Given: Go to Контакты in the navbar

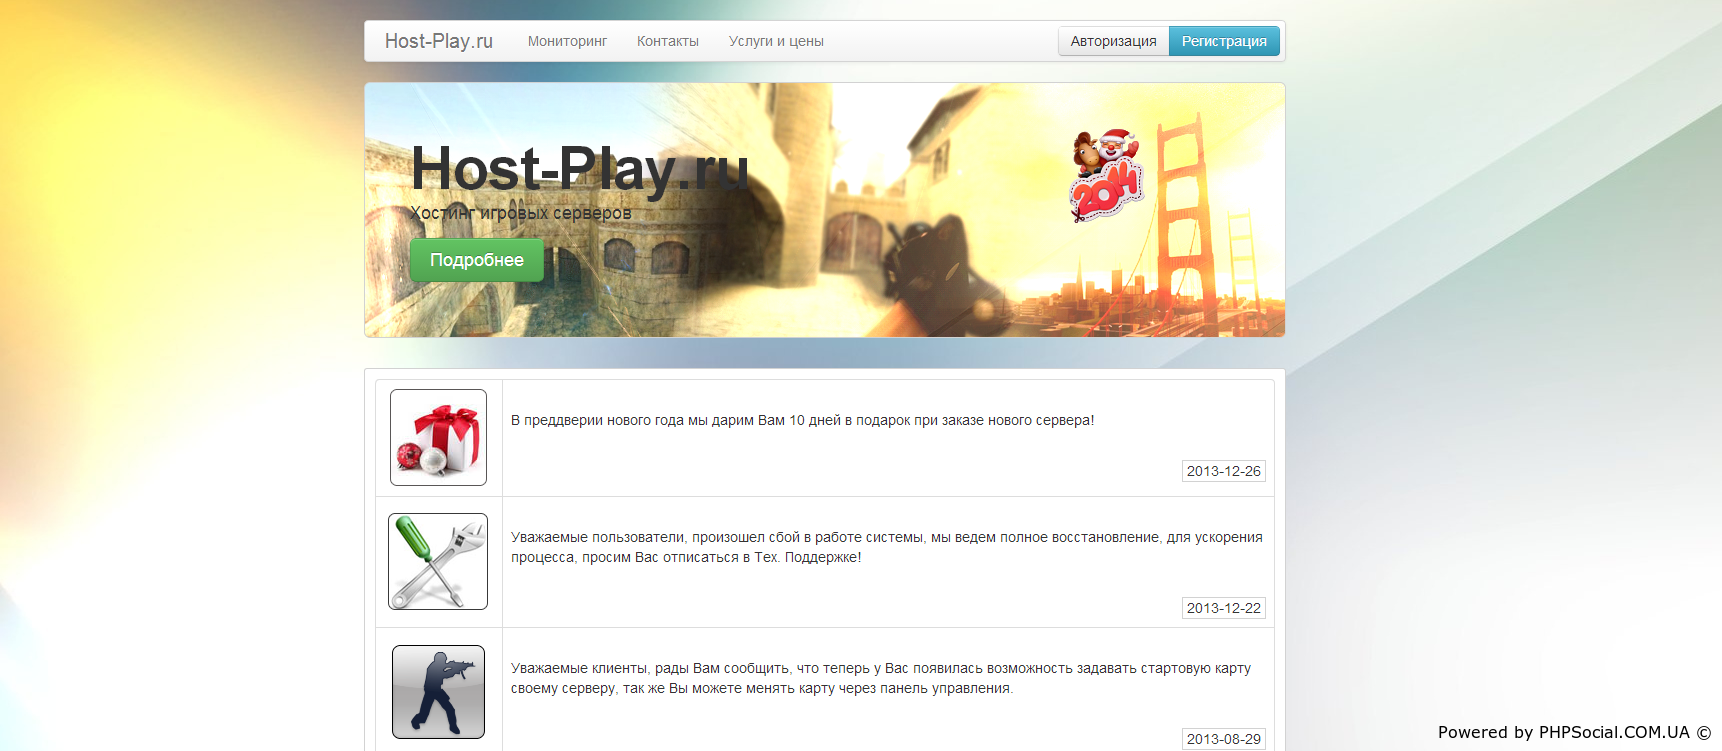Looking at the screenshot, I should pos(667,41).
